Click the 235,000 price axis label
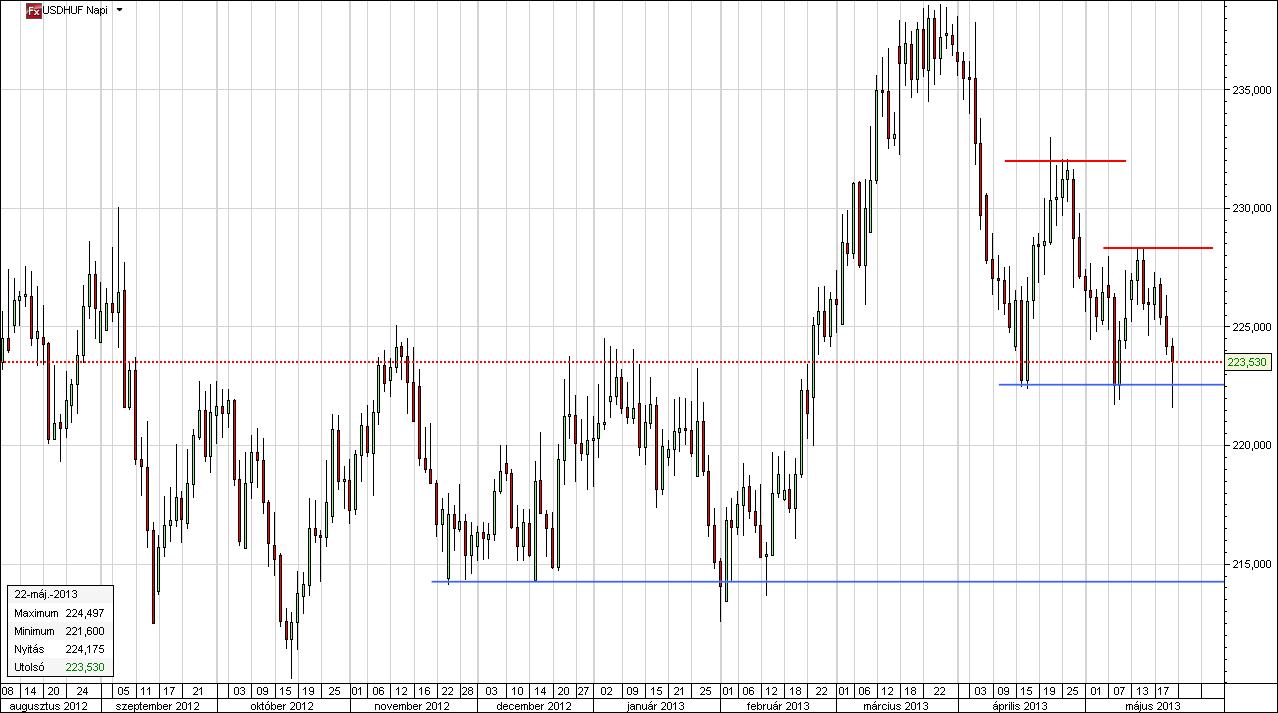The height and width of the screenshot is (713, 1278). (x=1253, y=90)
